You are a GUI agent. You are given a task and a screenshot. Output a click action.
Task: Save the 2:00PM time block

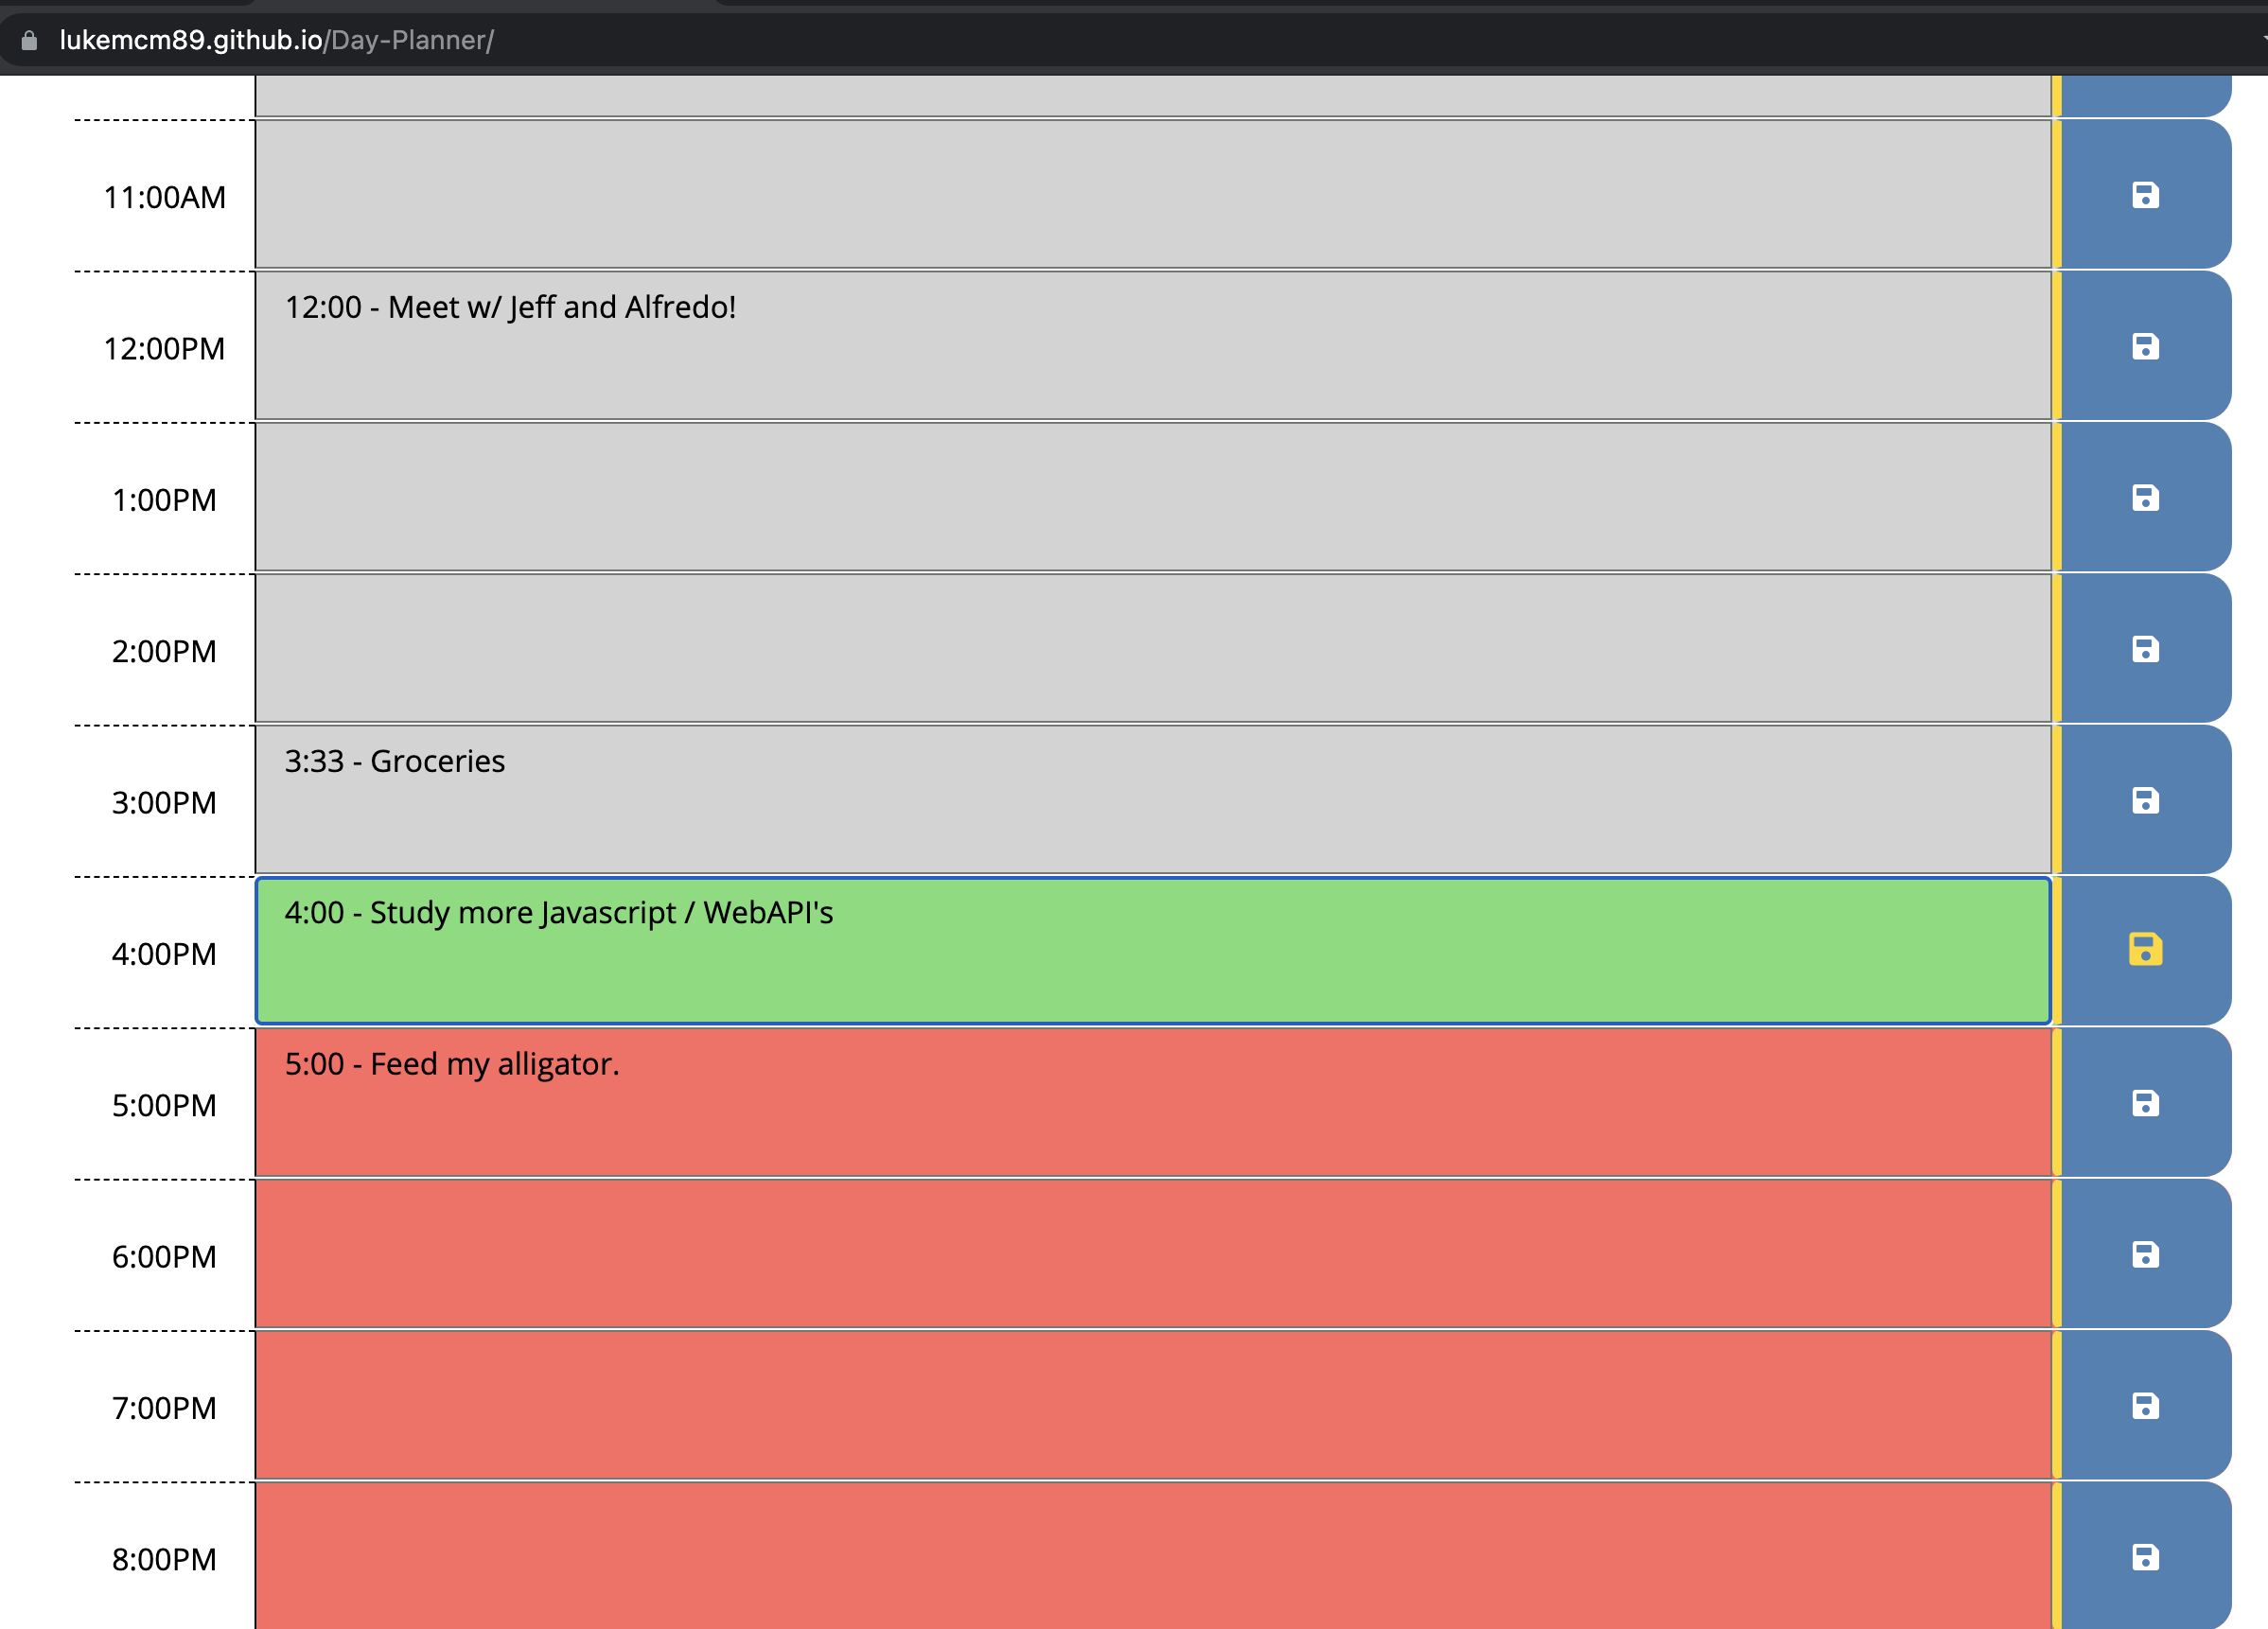[x=2146, y=649]
